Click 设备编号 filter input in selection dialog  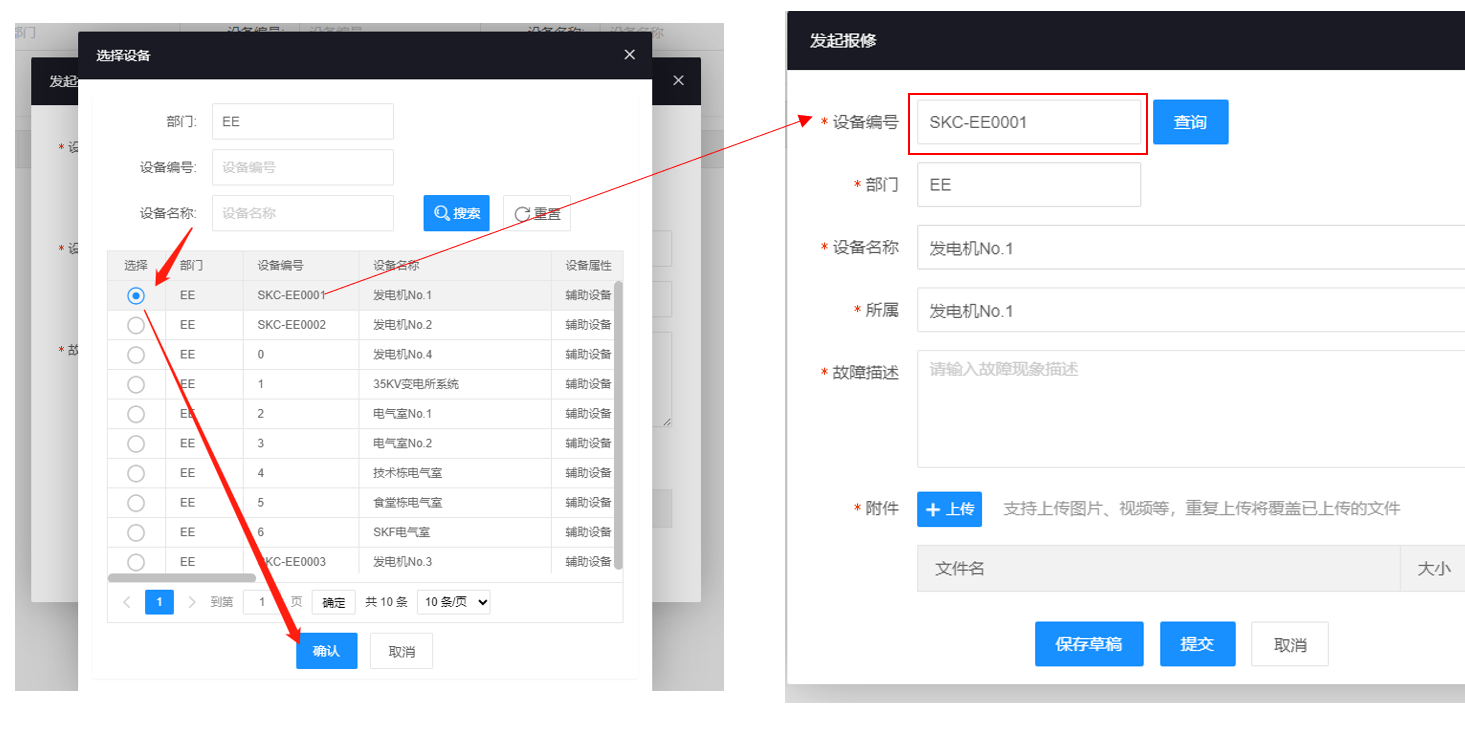303,167
